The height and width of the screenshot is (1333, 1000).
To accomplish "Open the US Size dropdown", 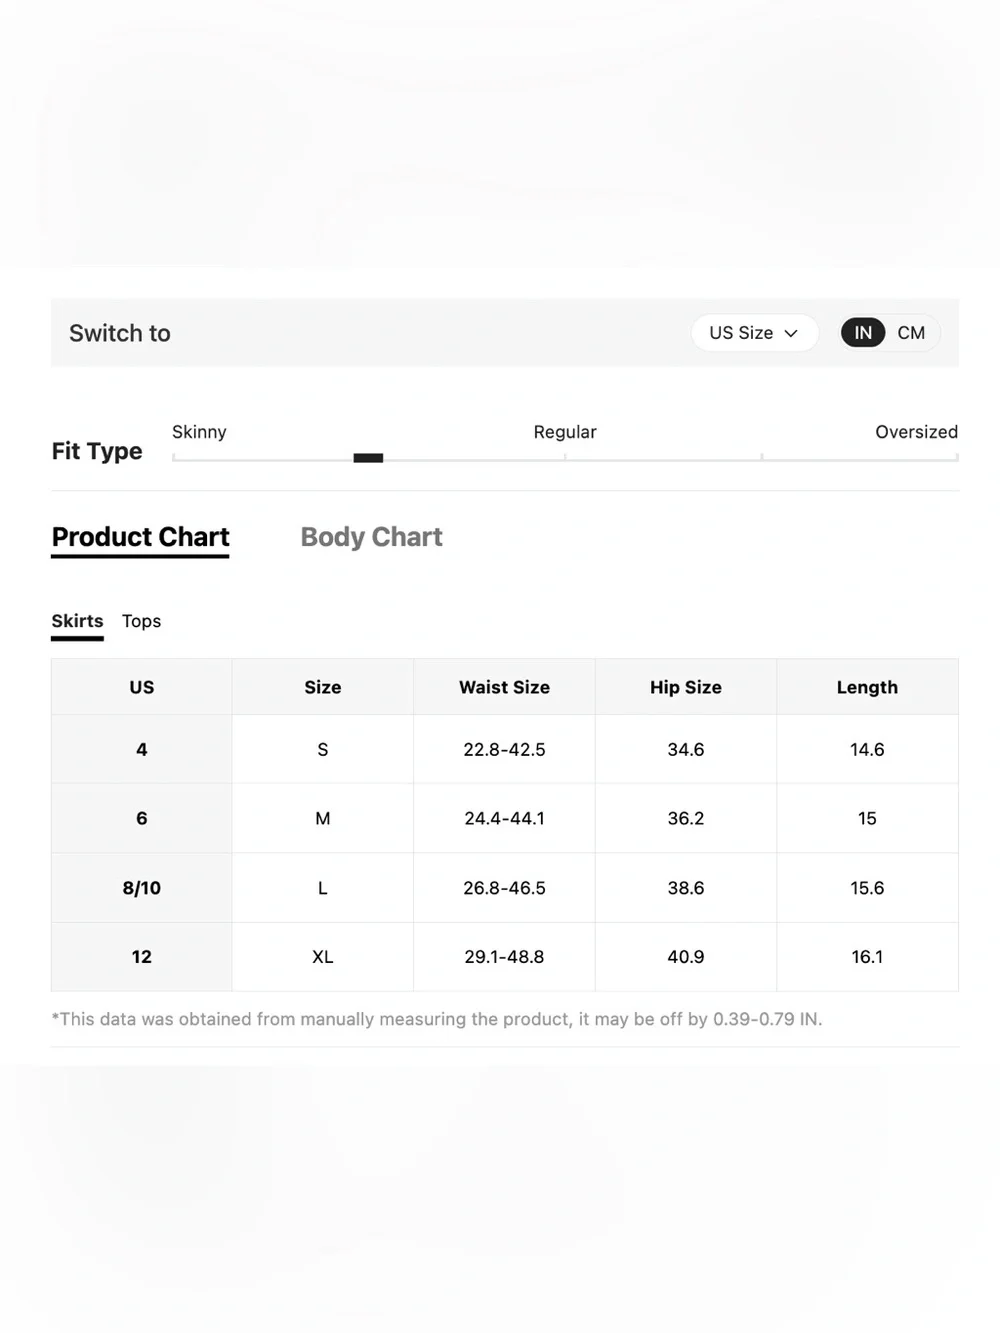I will (754, 333).
